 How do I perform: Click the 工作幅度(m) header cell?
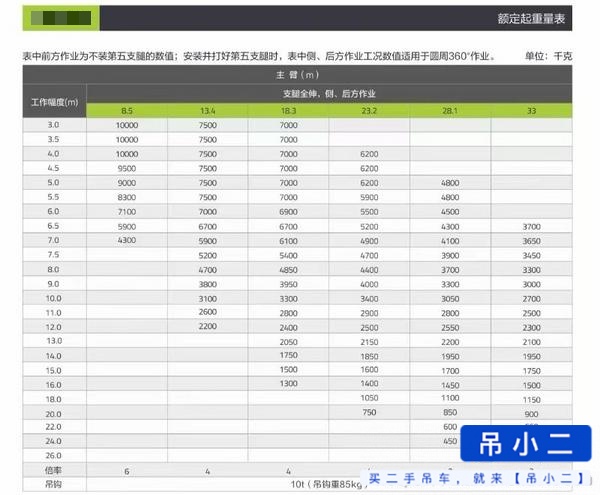pyautogui.click(x=55, y=102)
